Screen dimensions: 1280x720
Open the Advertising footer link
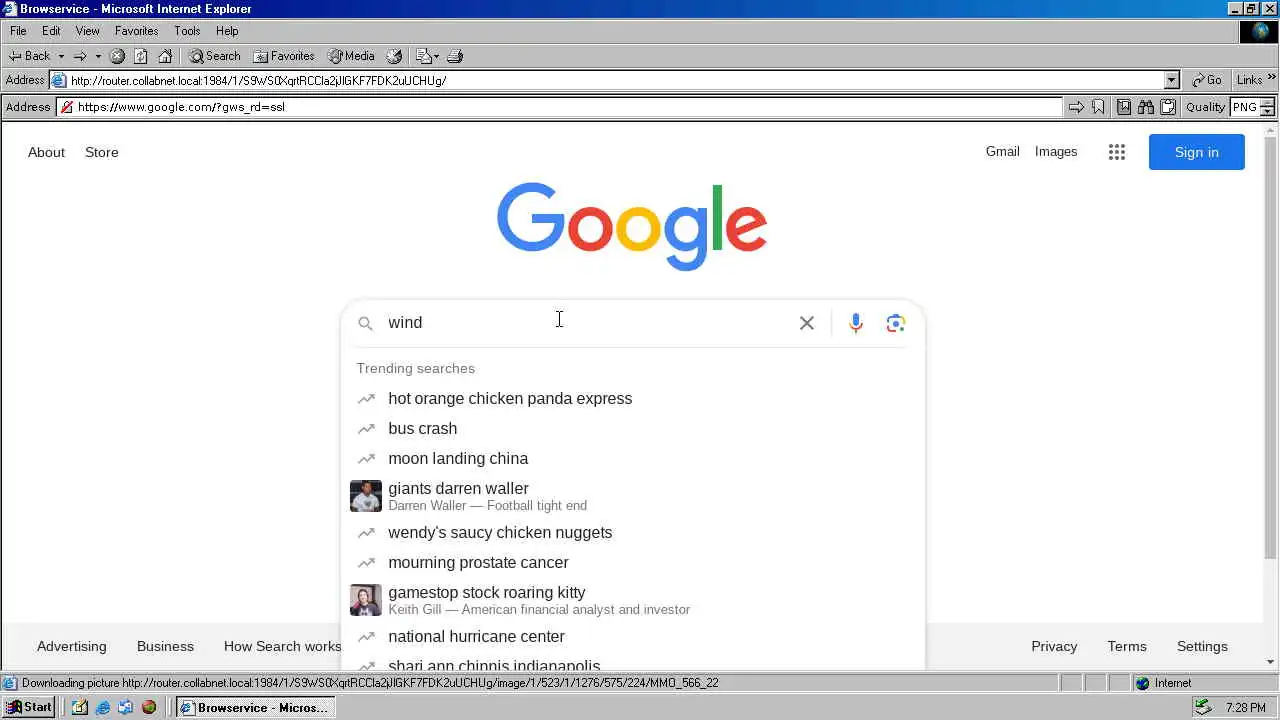pos(71,646)
